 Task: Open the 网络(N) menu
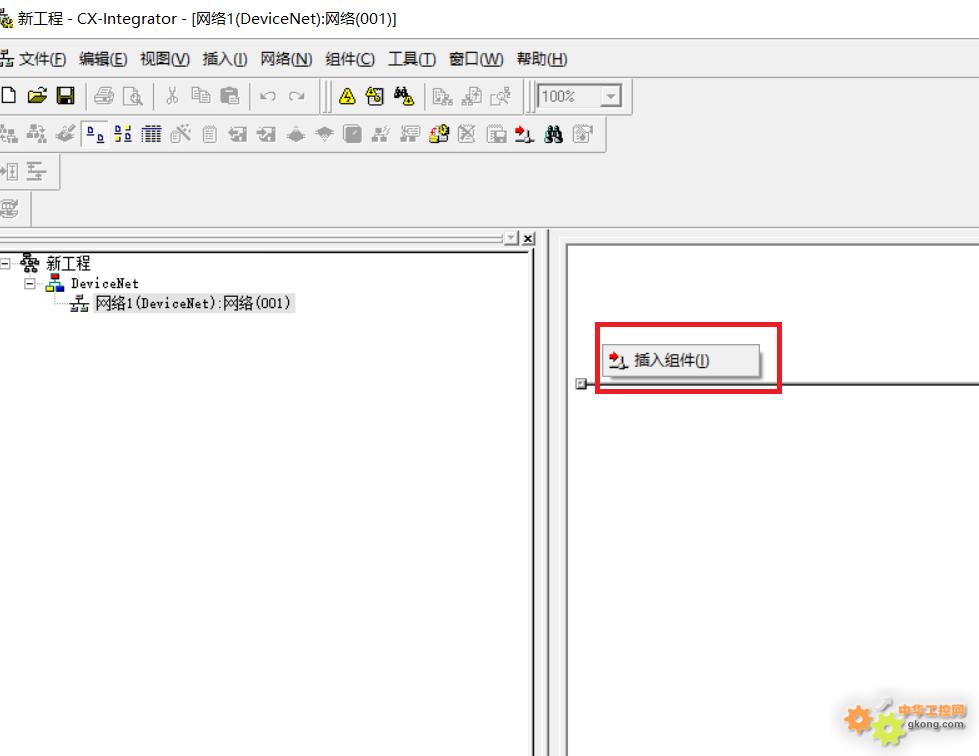click(286, 59)
